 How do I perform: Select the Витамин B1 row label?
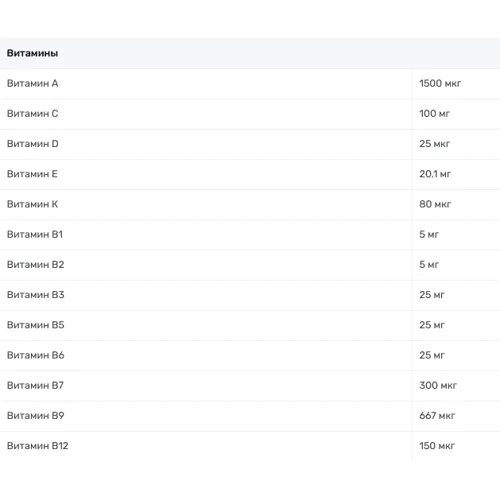click(x=35, y=234)
